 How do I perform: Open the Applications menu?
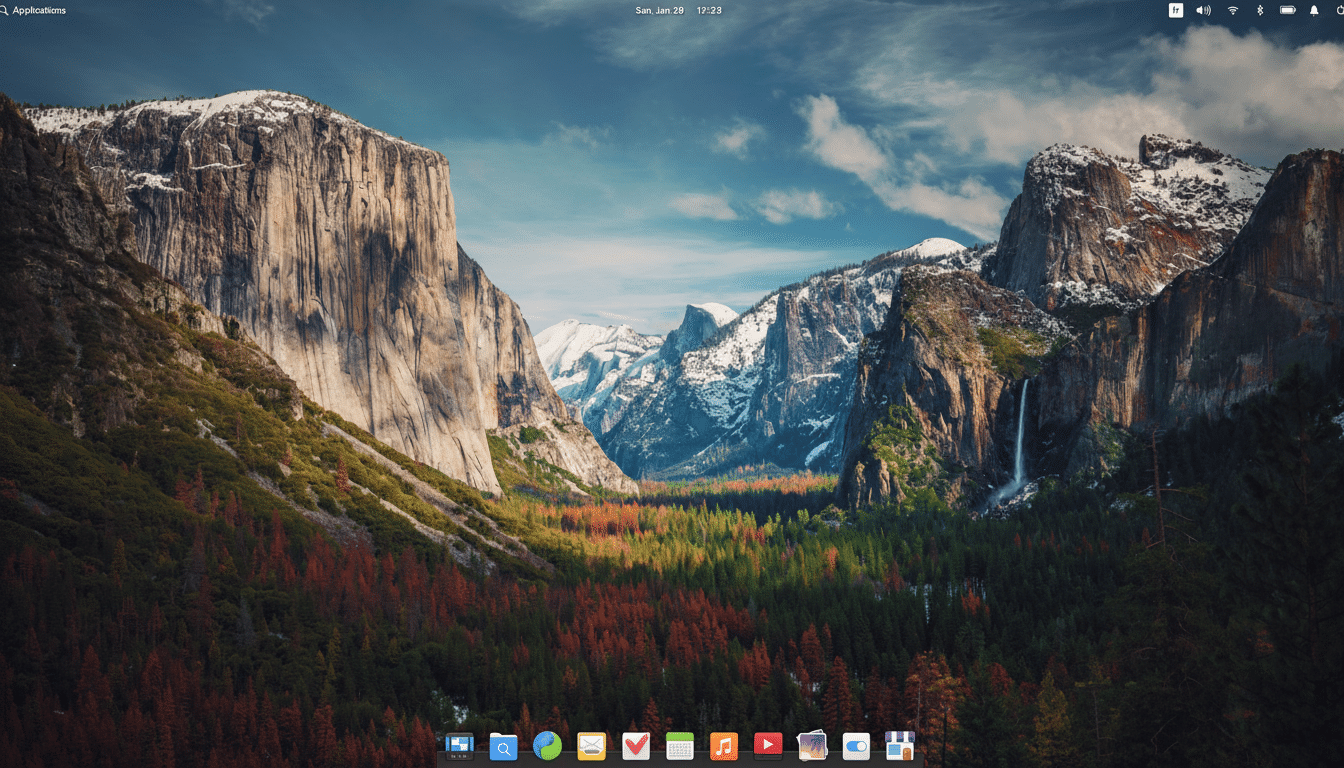pos(35,10)
